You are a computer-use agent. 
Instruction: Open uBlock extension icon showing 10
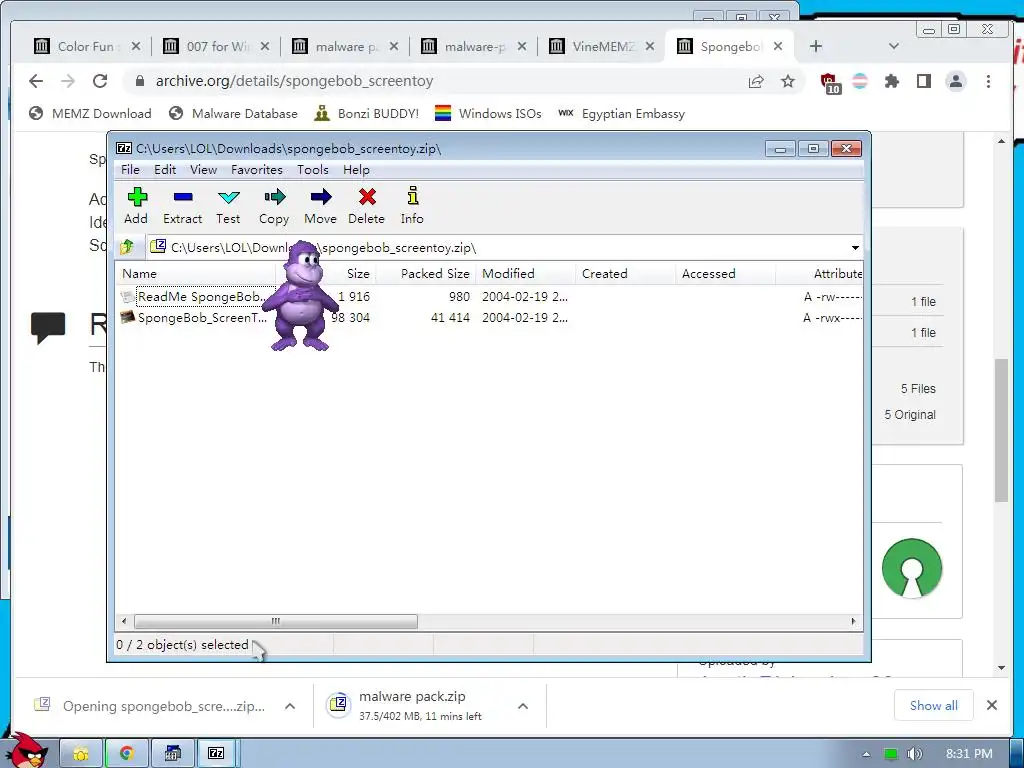click(830, 82)
